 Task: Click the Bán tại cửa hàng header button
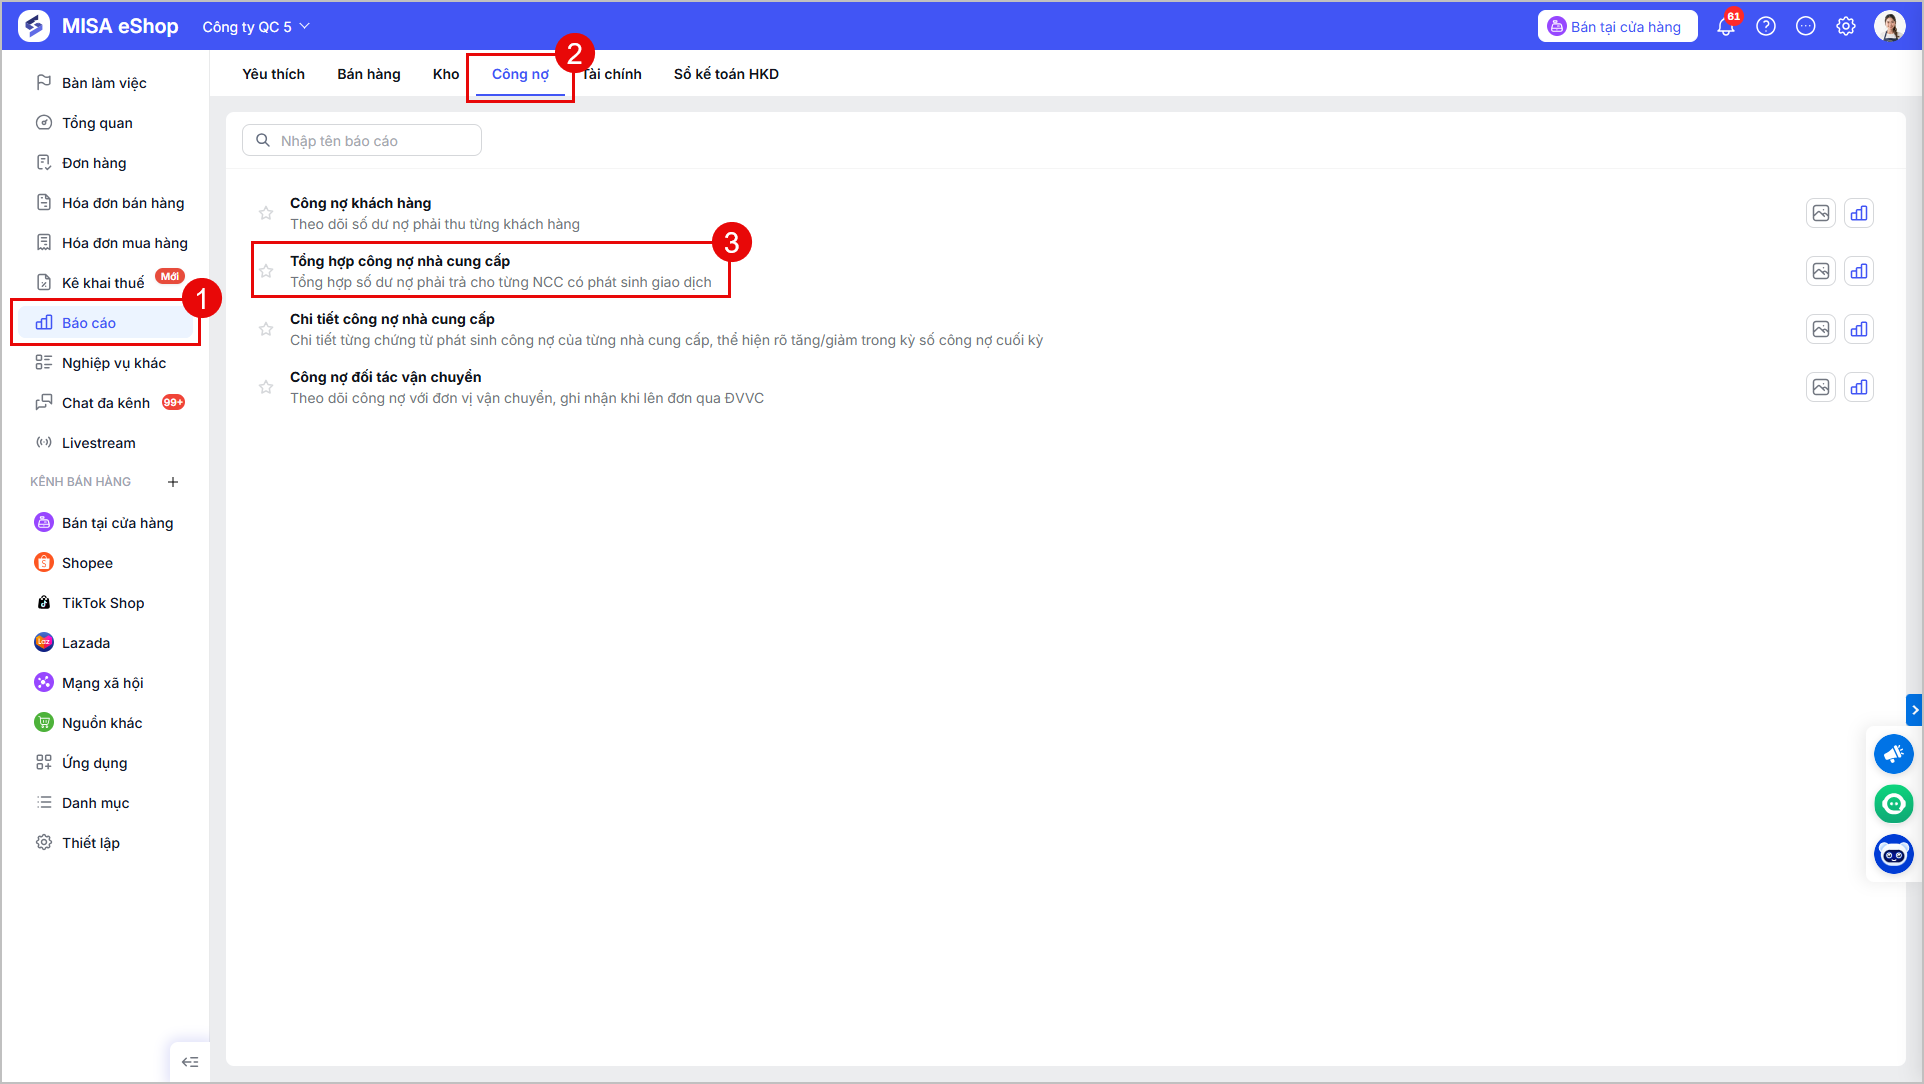1617,27
